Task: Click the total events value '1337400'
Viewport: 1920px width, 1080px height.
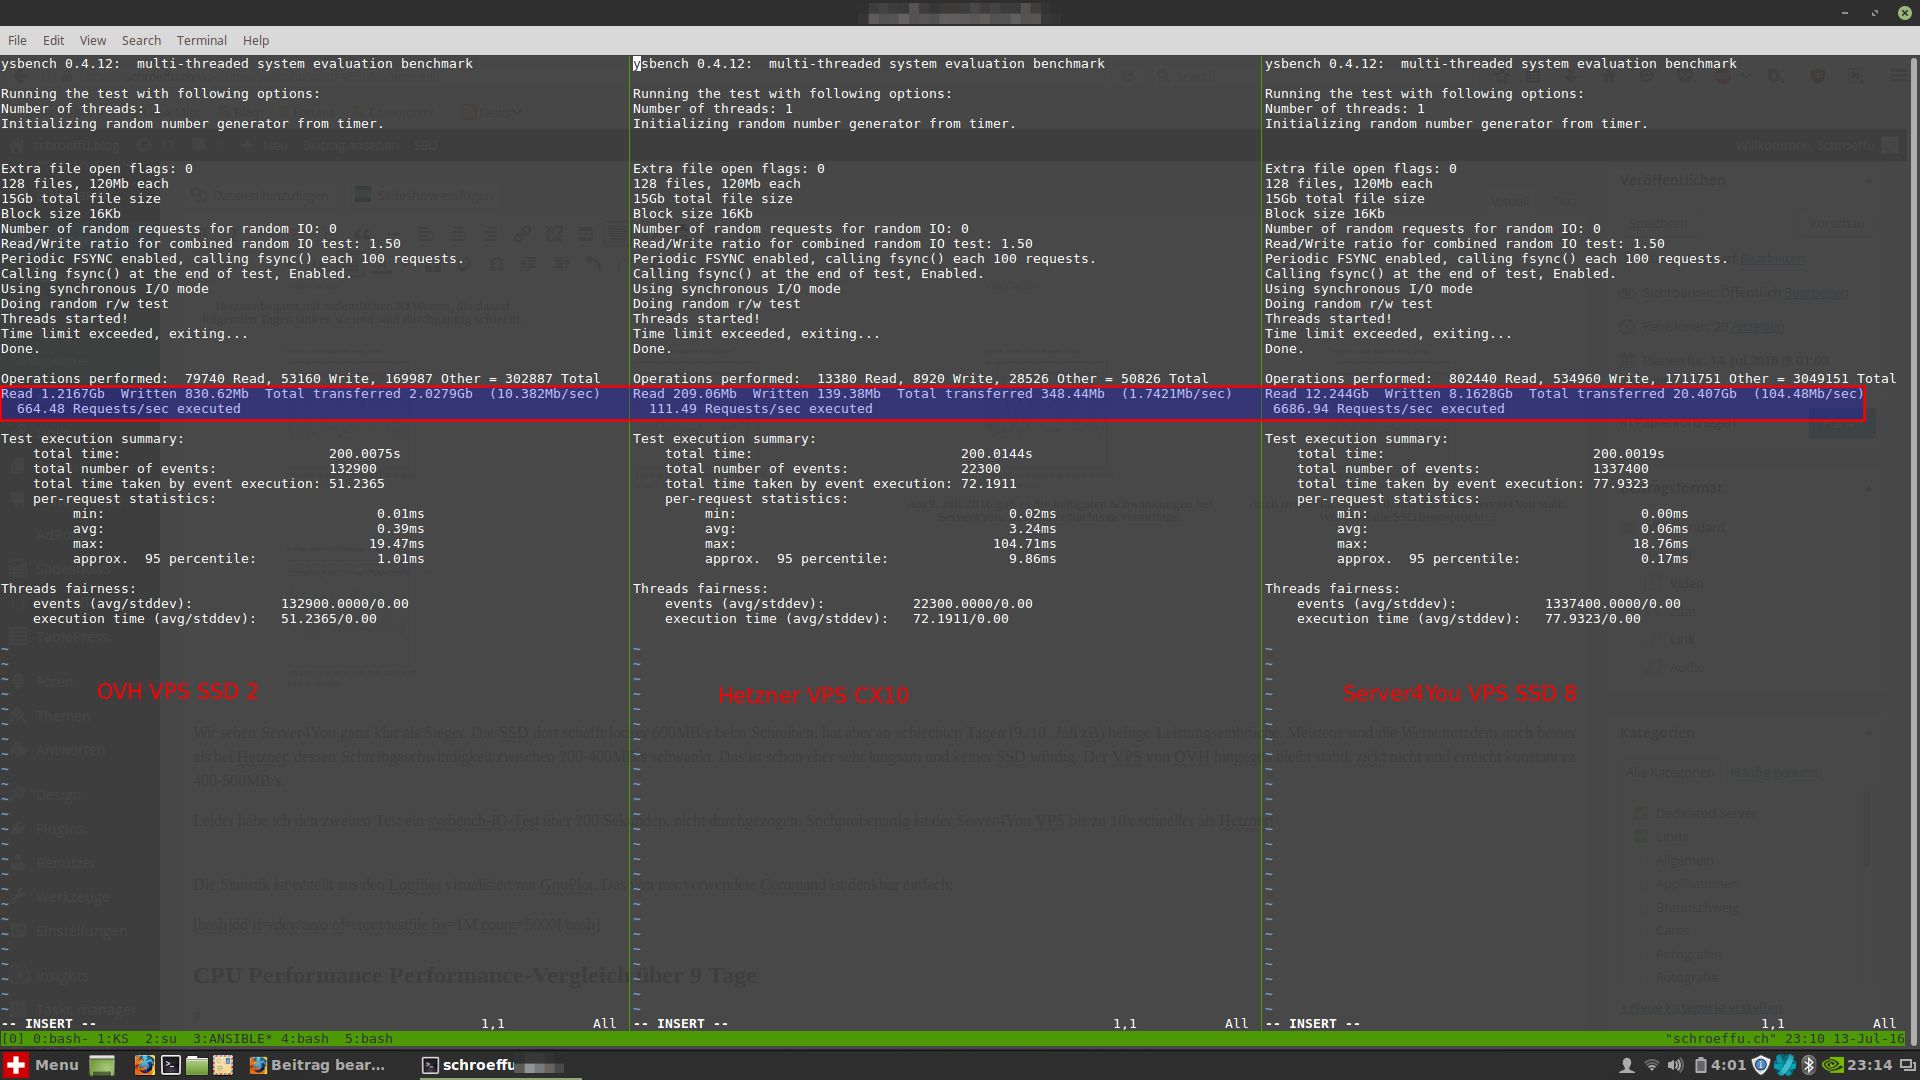Action: tap(1621, 469)
